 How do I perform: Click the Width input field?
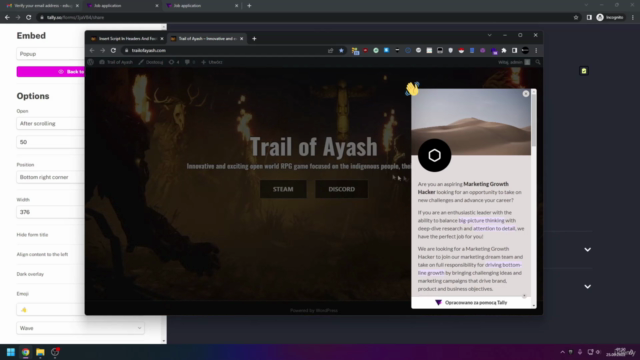click(x=50, y=212)
